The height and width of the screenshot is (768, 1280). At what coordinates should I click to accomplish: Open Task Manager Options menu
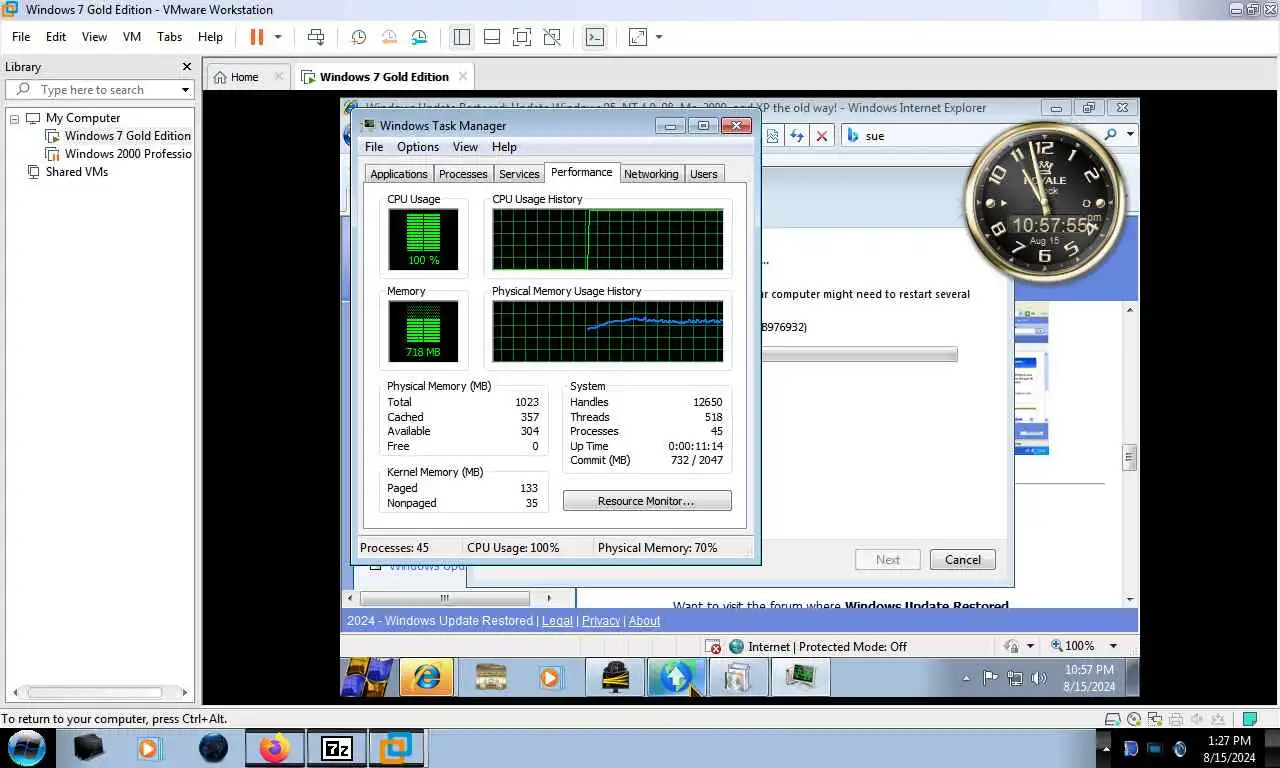tap(418, 147)
